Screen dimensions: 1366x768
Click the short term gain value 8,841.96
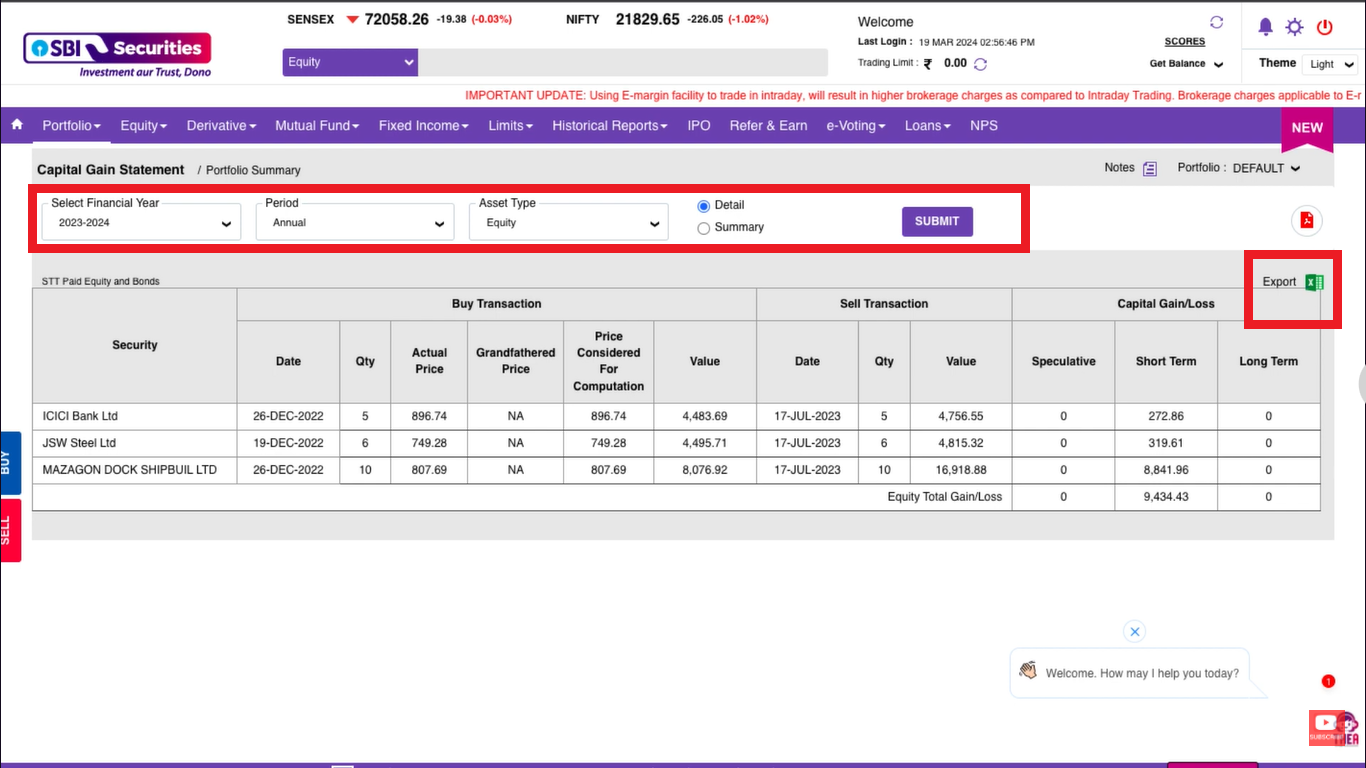click(x=1165, y=470)
